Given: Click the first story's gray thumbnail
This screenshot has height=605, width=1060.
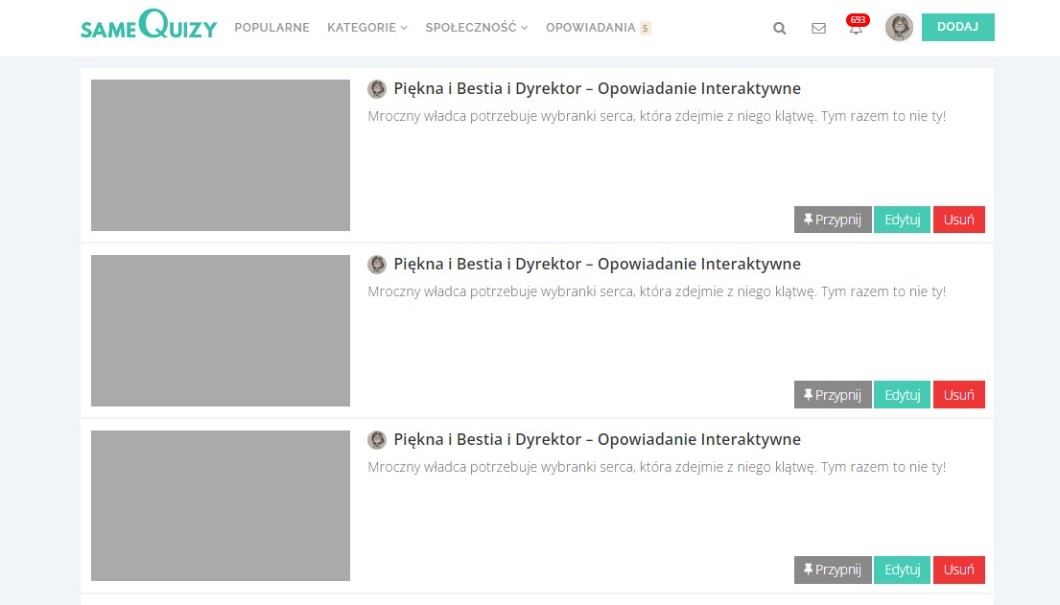Looking at the screenshot, I should [220, 155].
